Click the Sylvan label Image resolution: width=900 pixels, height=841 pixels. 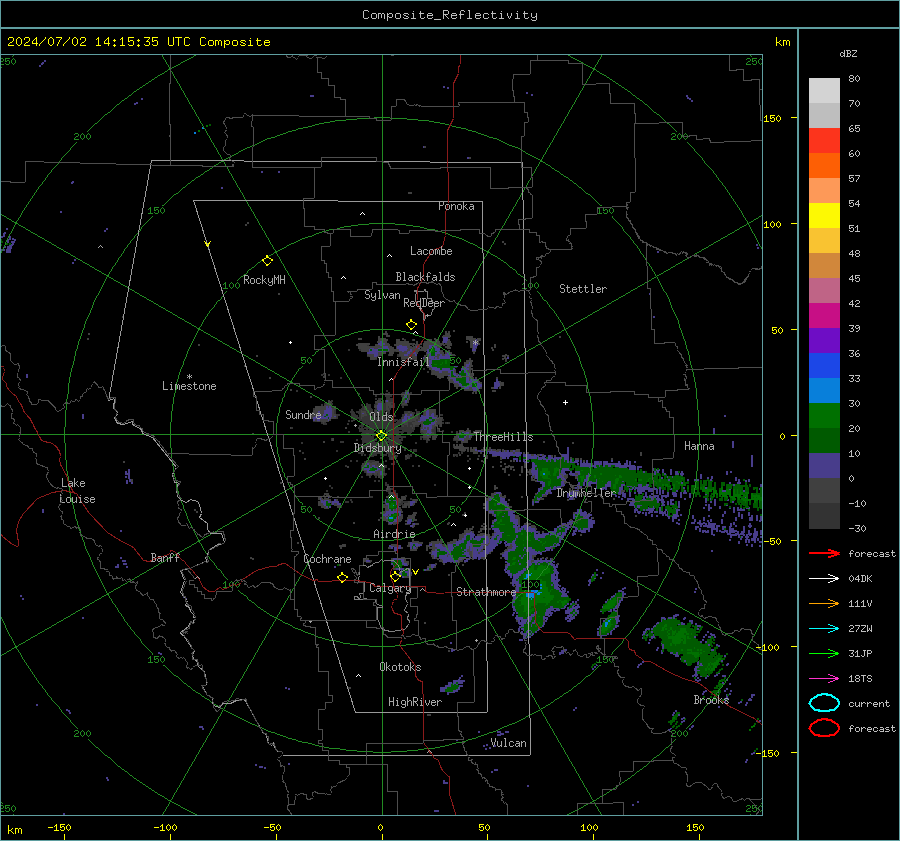point(382,295)
